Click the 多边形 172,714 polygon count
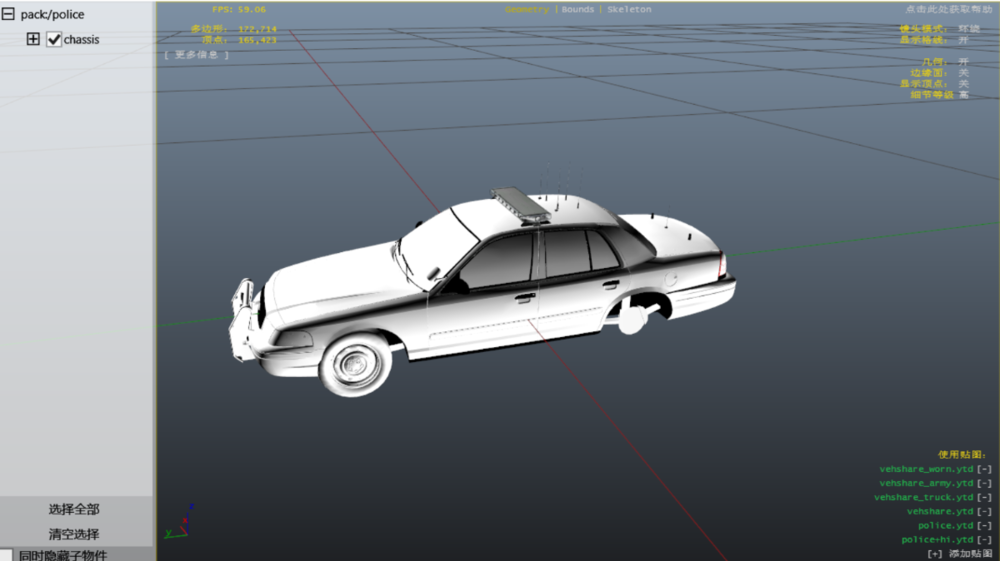 coord(234,29)
